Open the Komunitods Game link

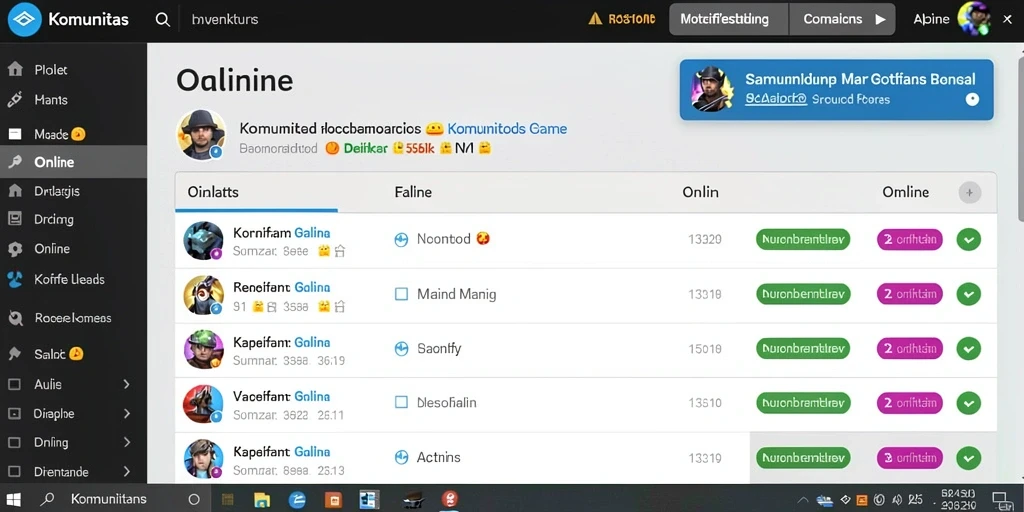pyautogui.click(x=507, y=129)
